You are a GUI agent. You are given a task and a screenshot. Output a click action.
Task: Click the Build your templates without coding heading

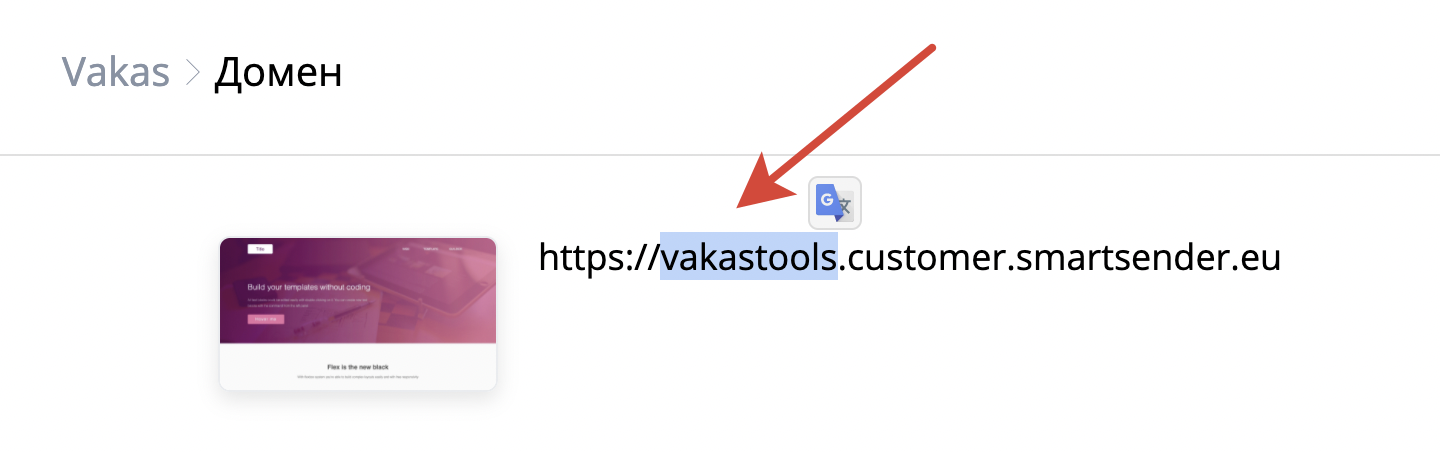pyautogui.click(x=309, y=287)
